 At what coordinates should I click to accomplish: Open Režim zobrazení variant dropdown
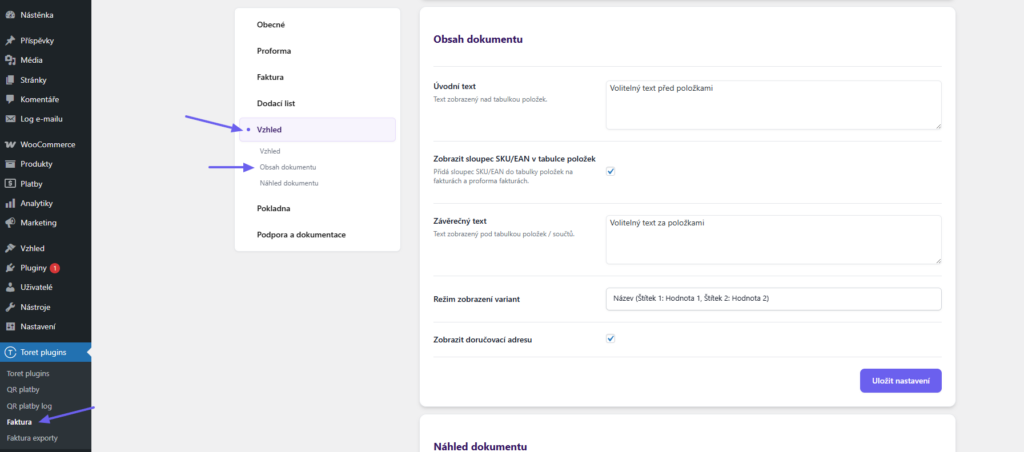coord(773,299)
